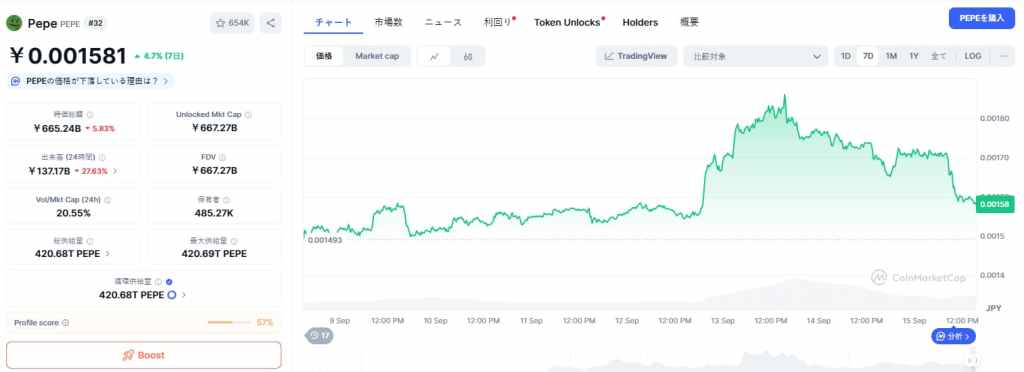Select the Market cap toggle
Viewport: 1024px width, 372px height.
[x=377, y=56]
